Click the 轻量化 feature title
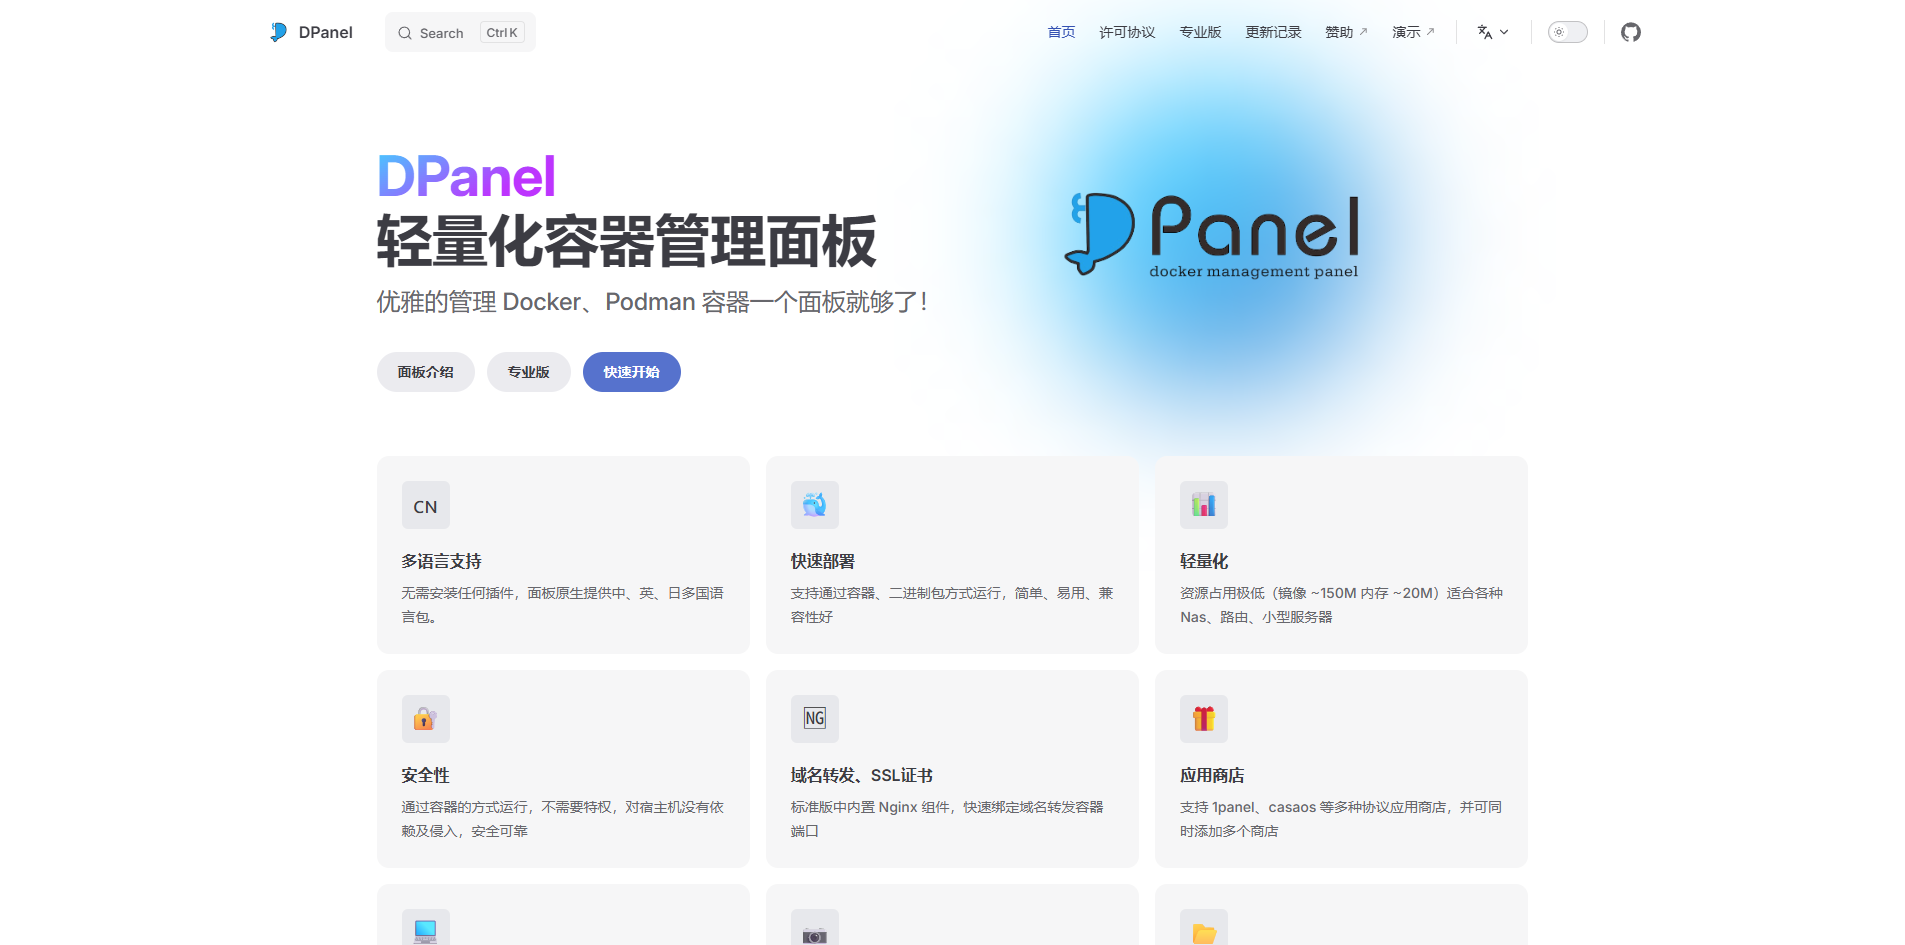Screen dimensions: 1905x945 tap(1204, 561)
